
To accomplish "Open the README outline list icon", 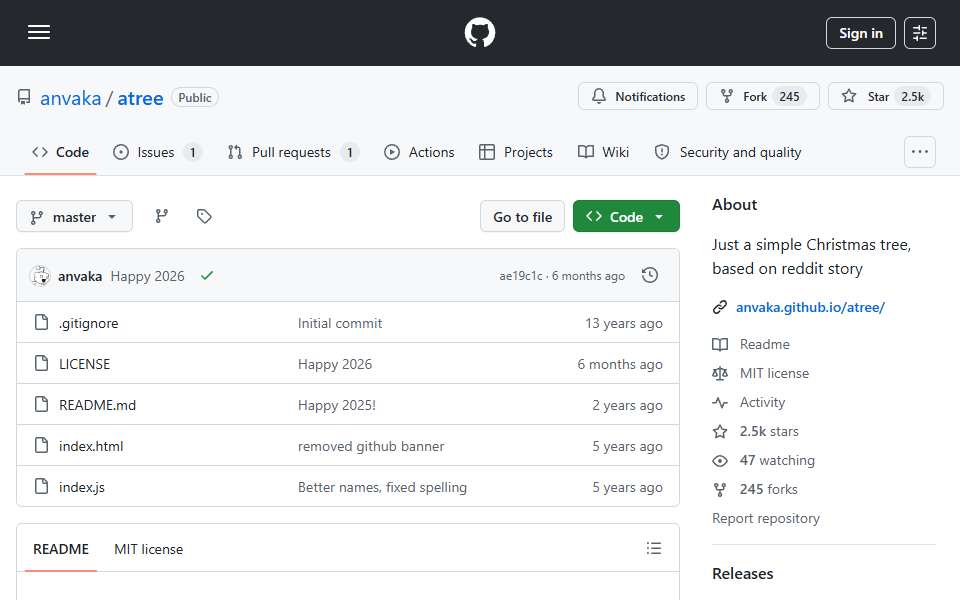I will pyautogui.click(x=653, y=548).
